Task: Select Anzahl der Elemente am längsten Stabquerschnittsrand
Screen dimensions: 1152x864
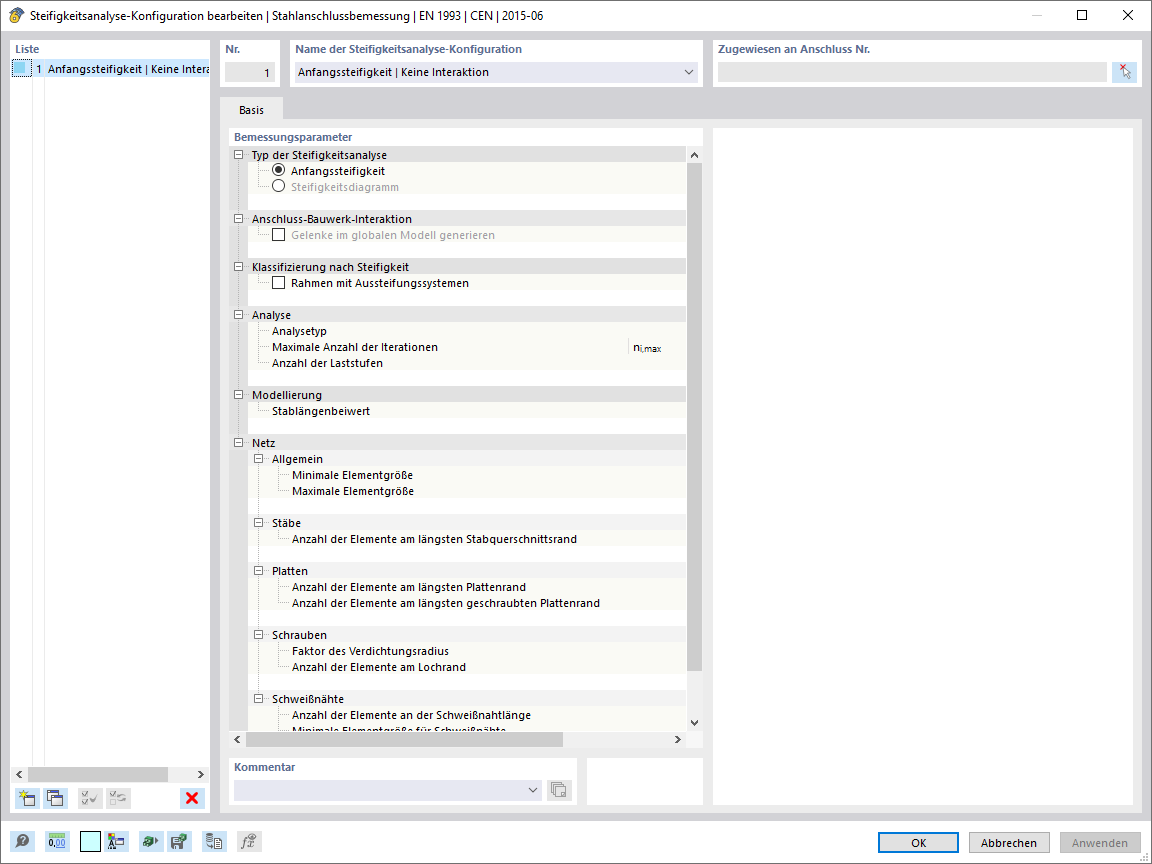Action: (x=467, y=539)
